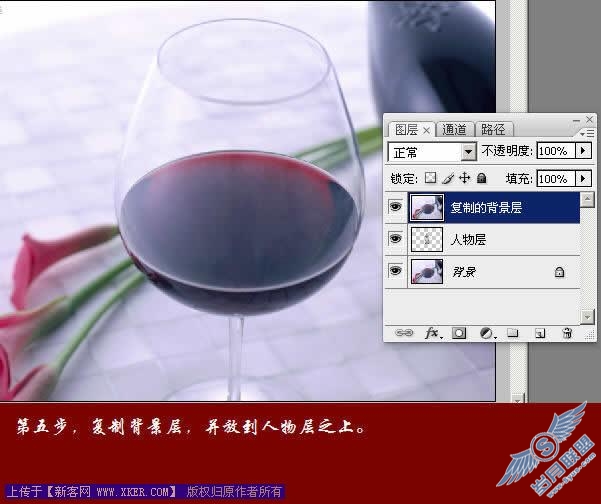Minimize the layers panel
This screenshot has height=504, width=601.
point(576,120)
